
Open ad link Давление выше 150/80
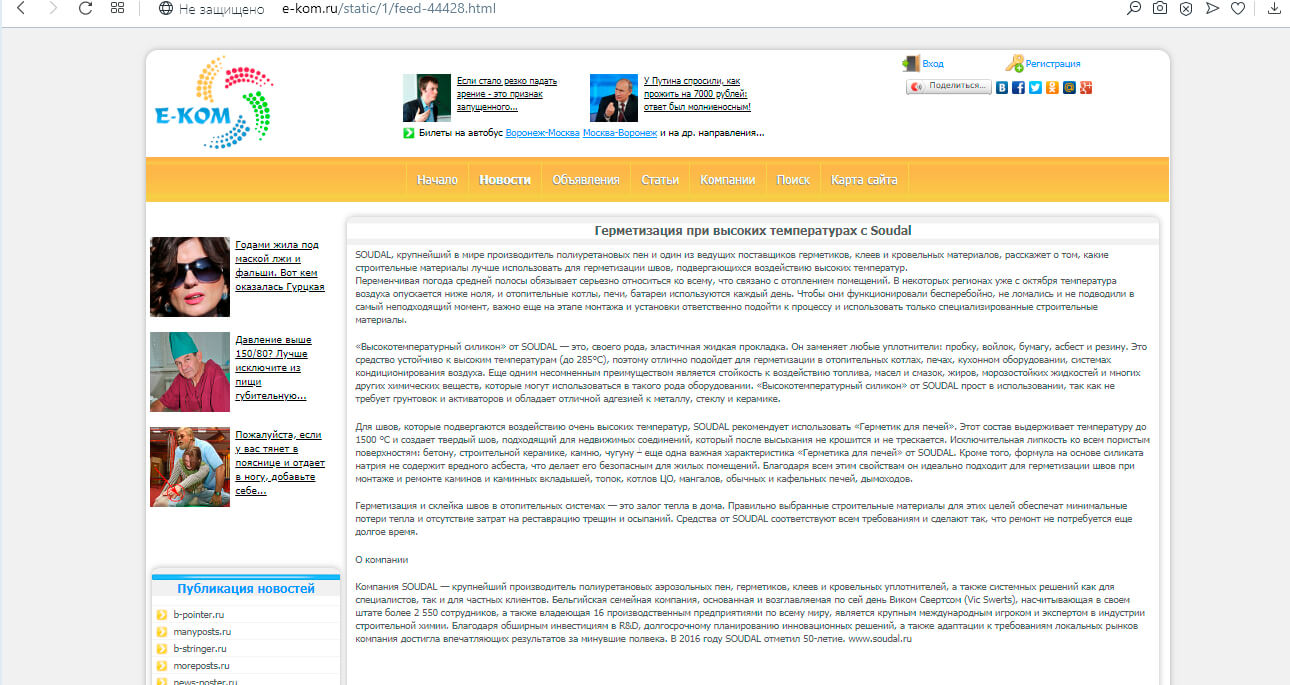click(x=274, y=368)
